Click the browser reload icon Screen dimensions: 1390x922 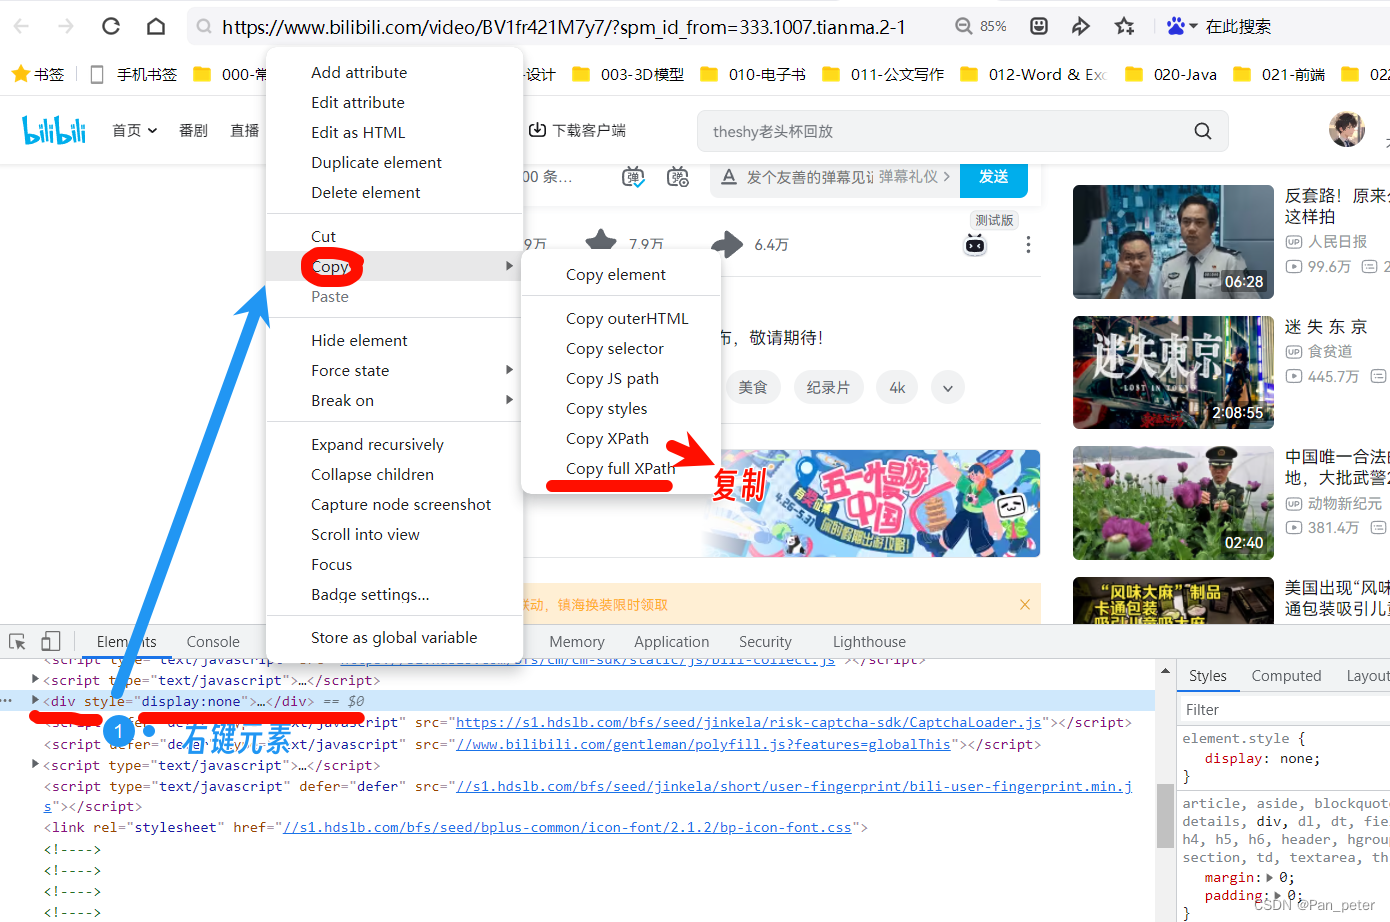[x=111, y=26]
